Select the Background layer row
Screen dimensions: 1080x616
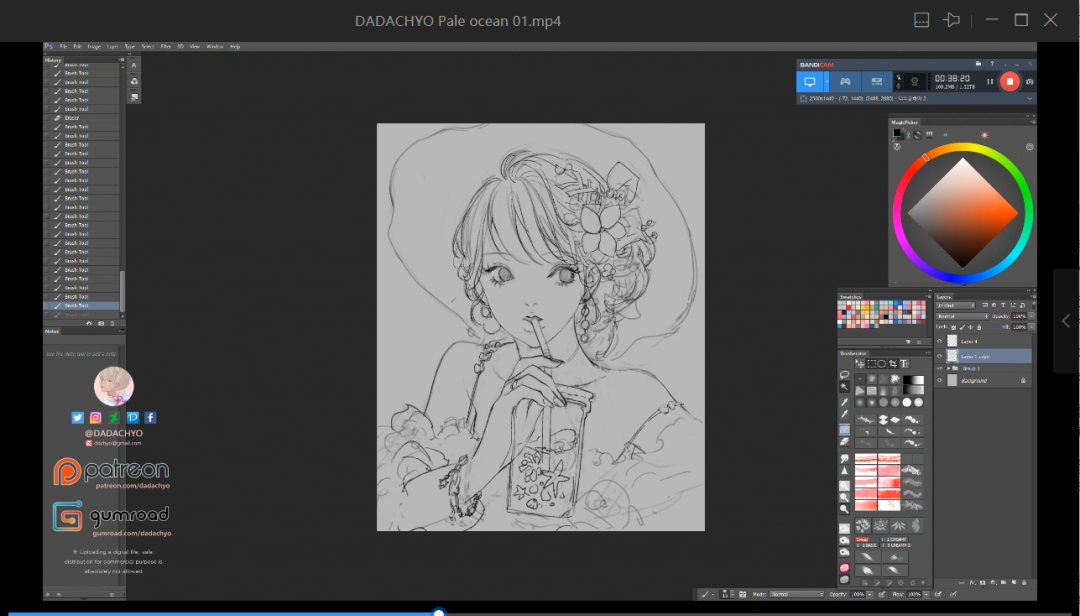click(984, 380)
